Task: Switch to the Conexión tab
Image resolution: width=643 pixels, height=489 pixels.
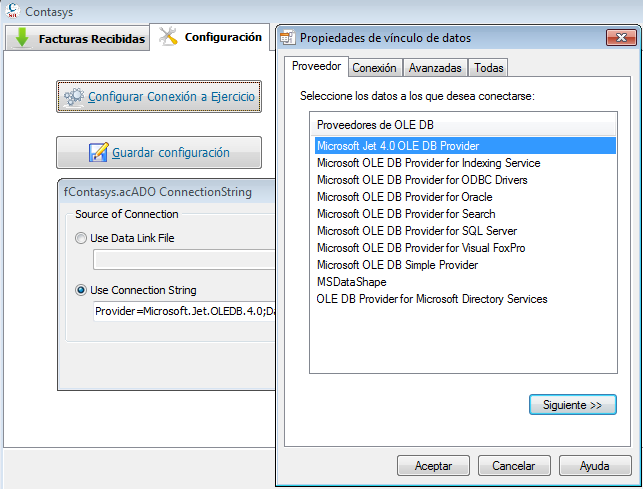Action: pyautogui.click(x=375, y=68)
